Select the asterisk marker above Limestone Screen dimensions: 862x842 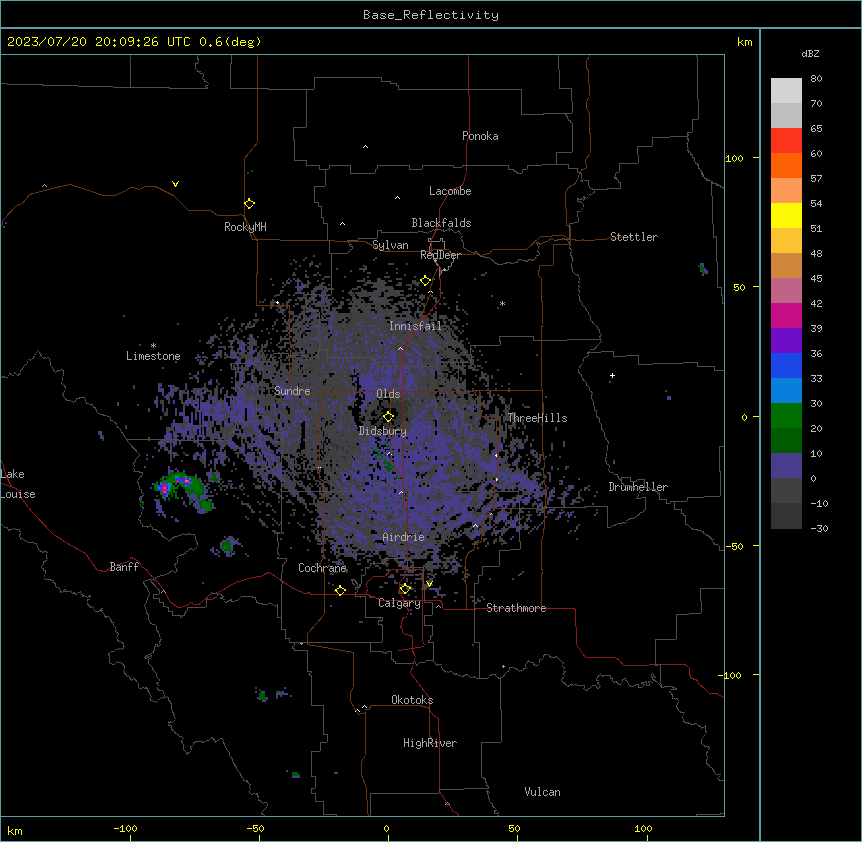click(x=153, y=346)
